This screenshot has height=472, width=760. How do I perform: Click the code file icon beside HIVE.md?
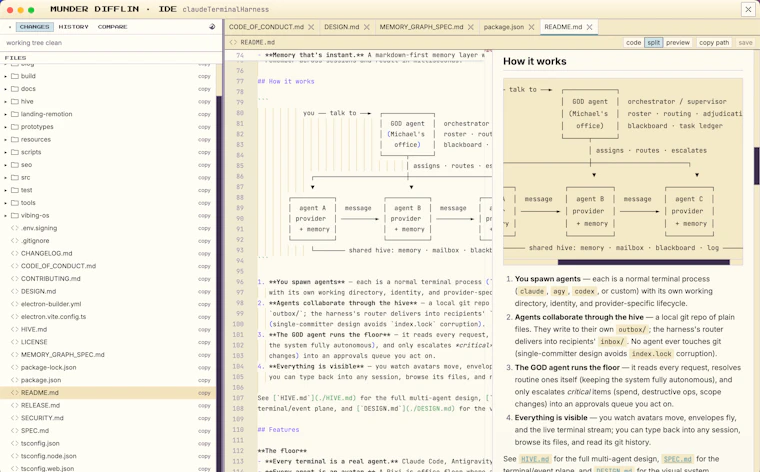tap(15, 329)
